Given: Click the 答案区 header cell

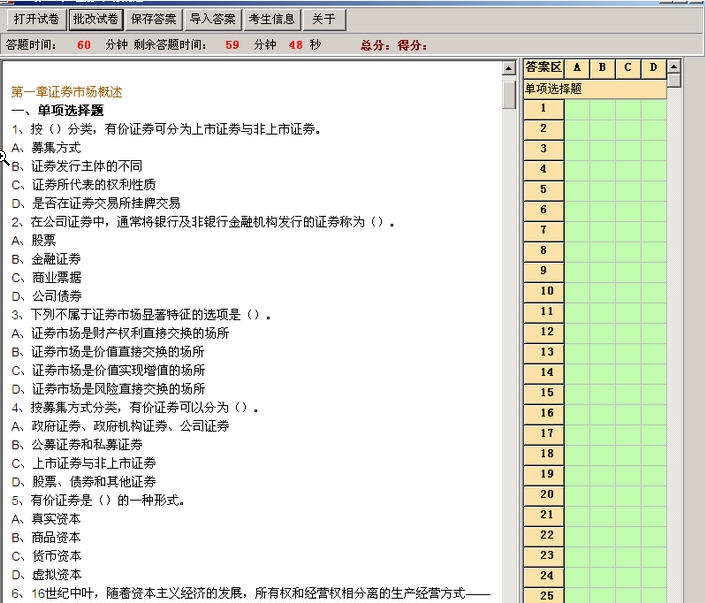Looking at the screenshot, I should click(x=545, y=68).
